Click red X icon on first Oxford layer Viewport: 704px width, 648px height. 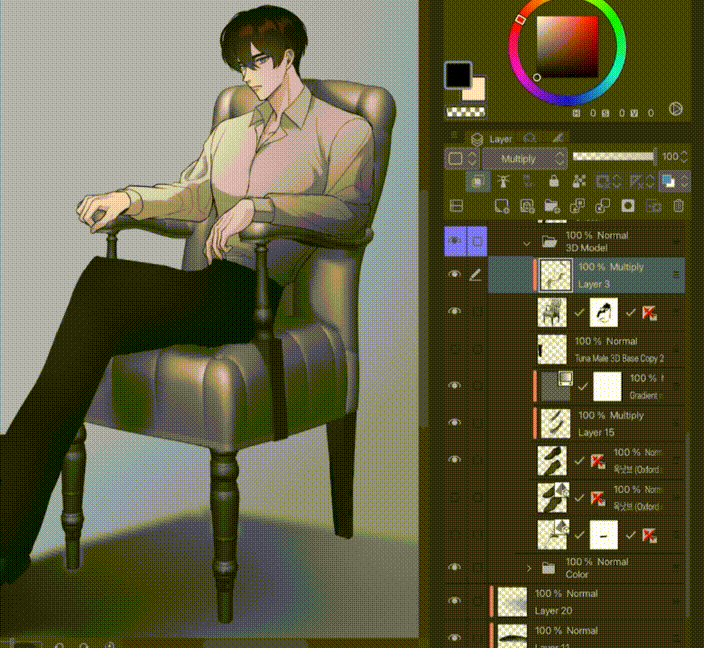click(x=597, y=461)
